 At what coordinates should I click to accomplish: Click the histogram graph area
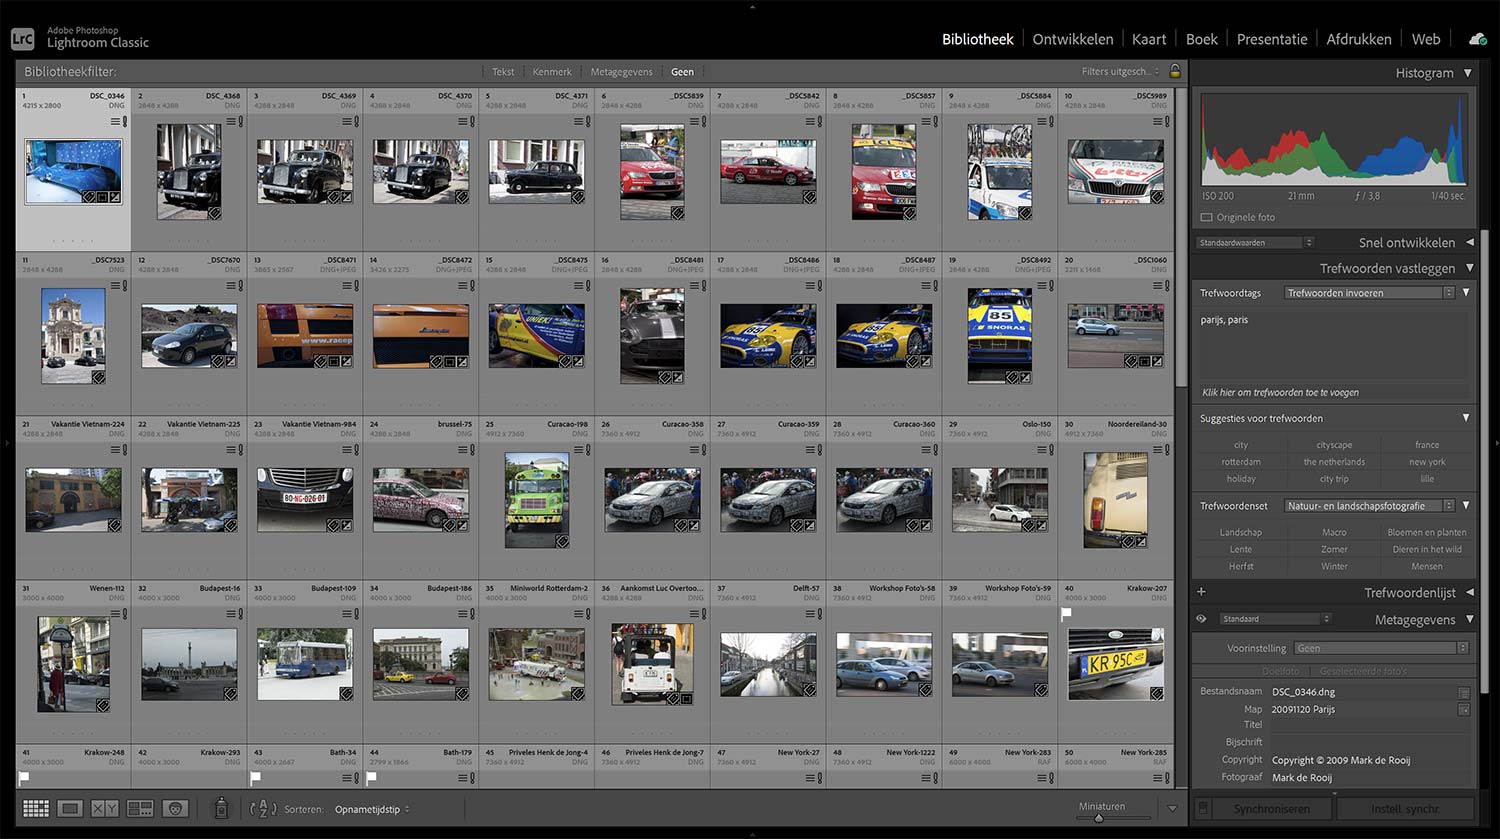pos(1334,138)
